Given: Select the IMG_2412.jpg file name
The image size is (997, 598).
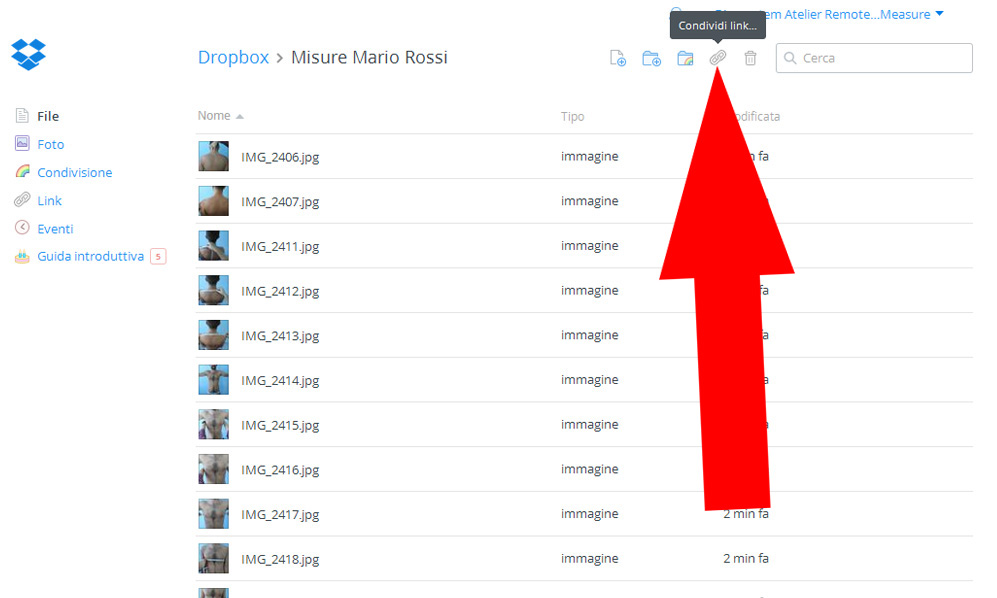Looking at the screenshot, I should 280,291.
